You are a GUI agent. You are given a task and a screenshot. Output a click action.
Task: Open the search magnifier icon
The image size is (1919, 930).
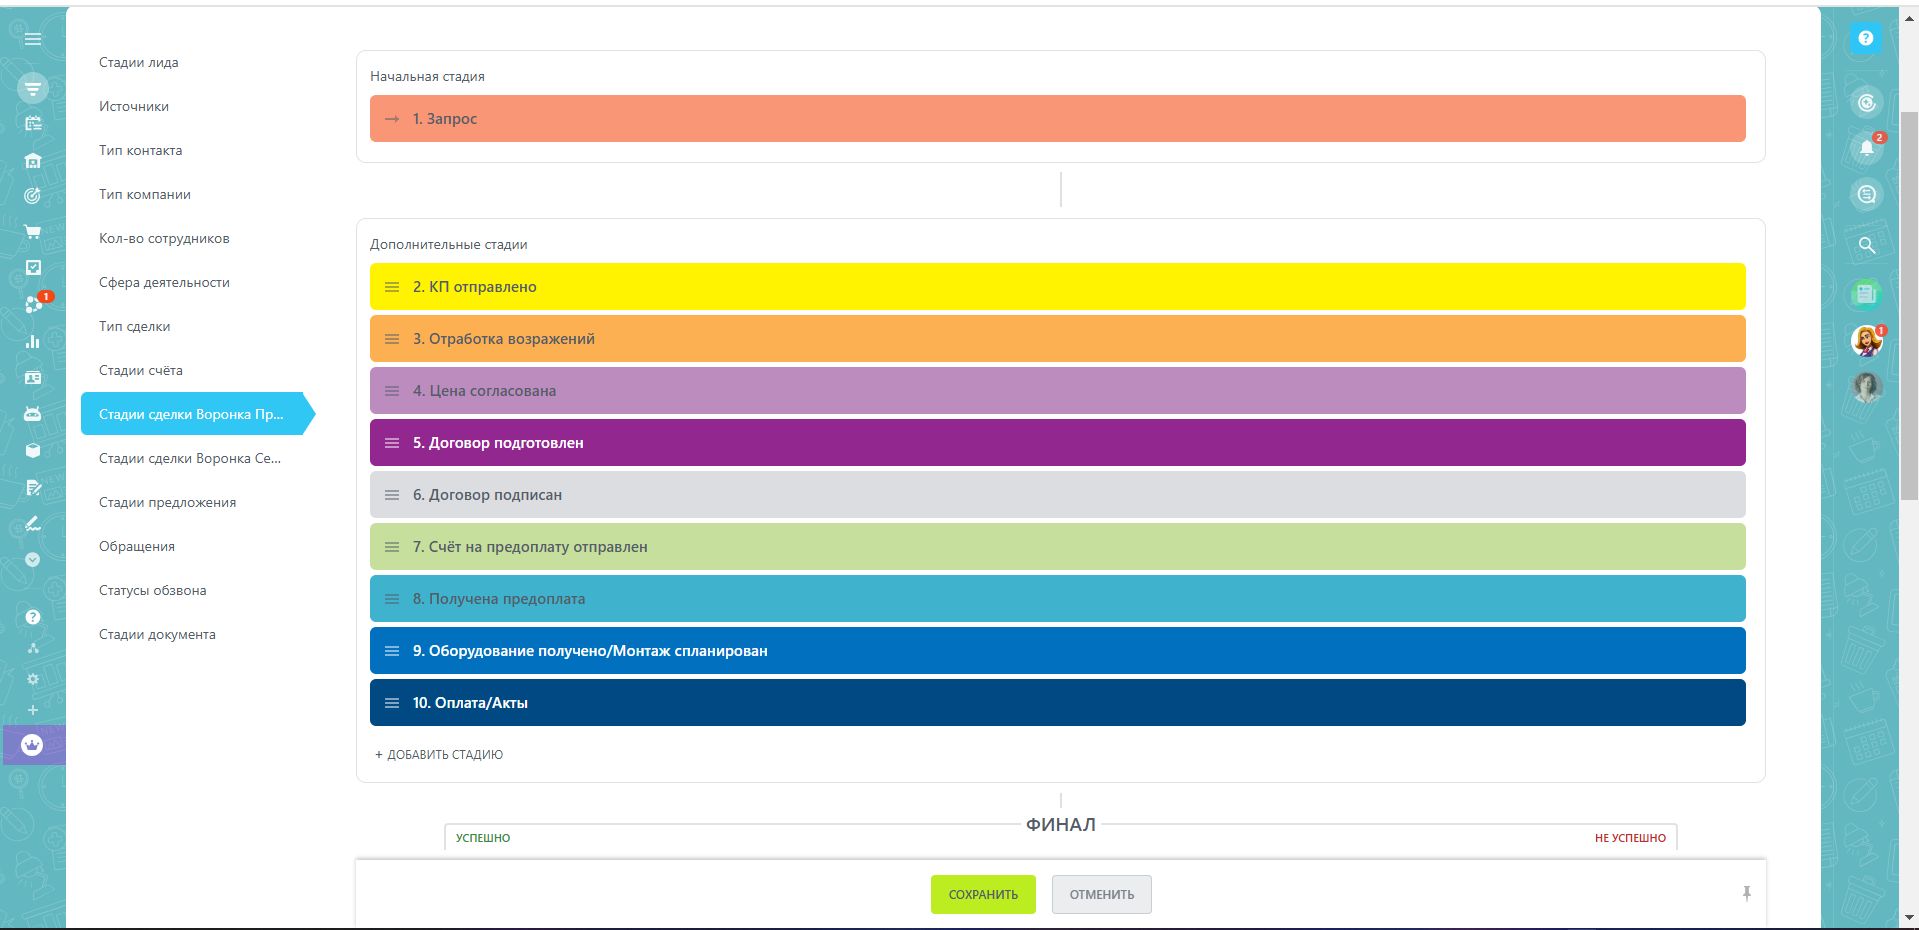click(1866, 245)
